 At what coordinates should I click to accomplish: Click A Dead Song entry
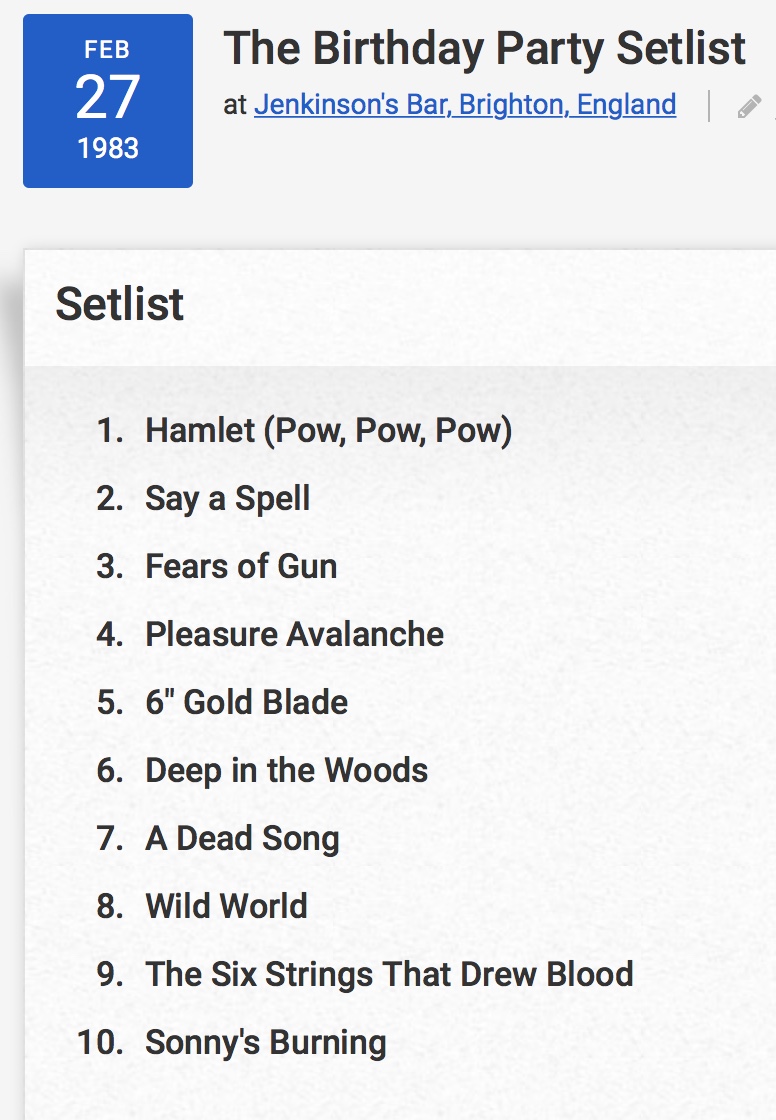(242, 839)
